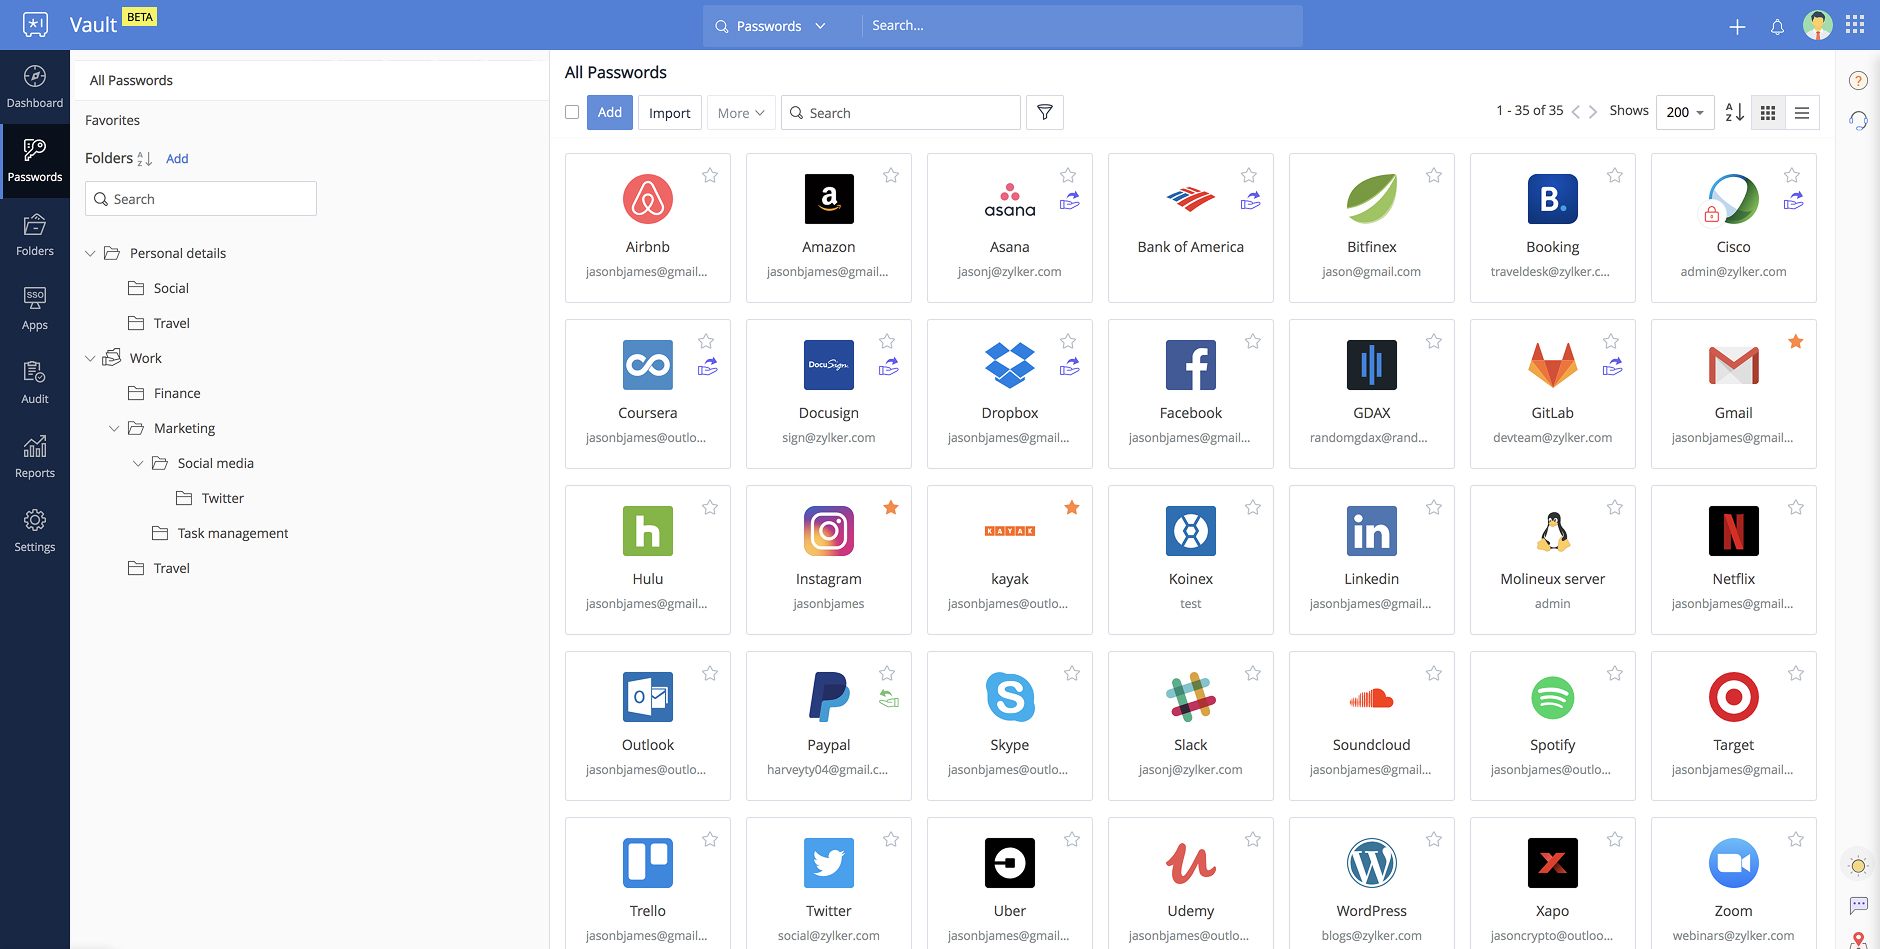Switch passwords to list view
The width and height of the screenshot is (1880, 949).
[1802, 112]
